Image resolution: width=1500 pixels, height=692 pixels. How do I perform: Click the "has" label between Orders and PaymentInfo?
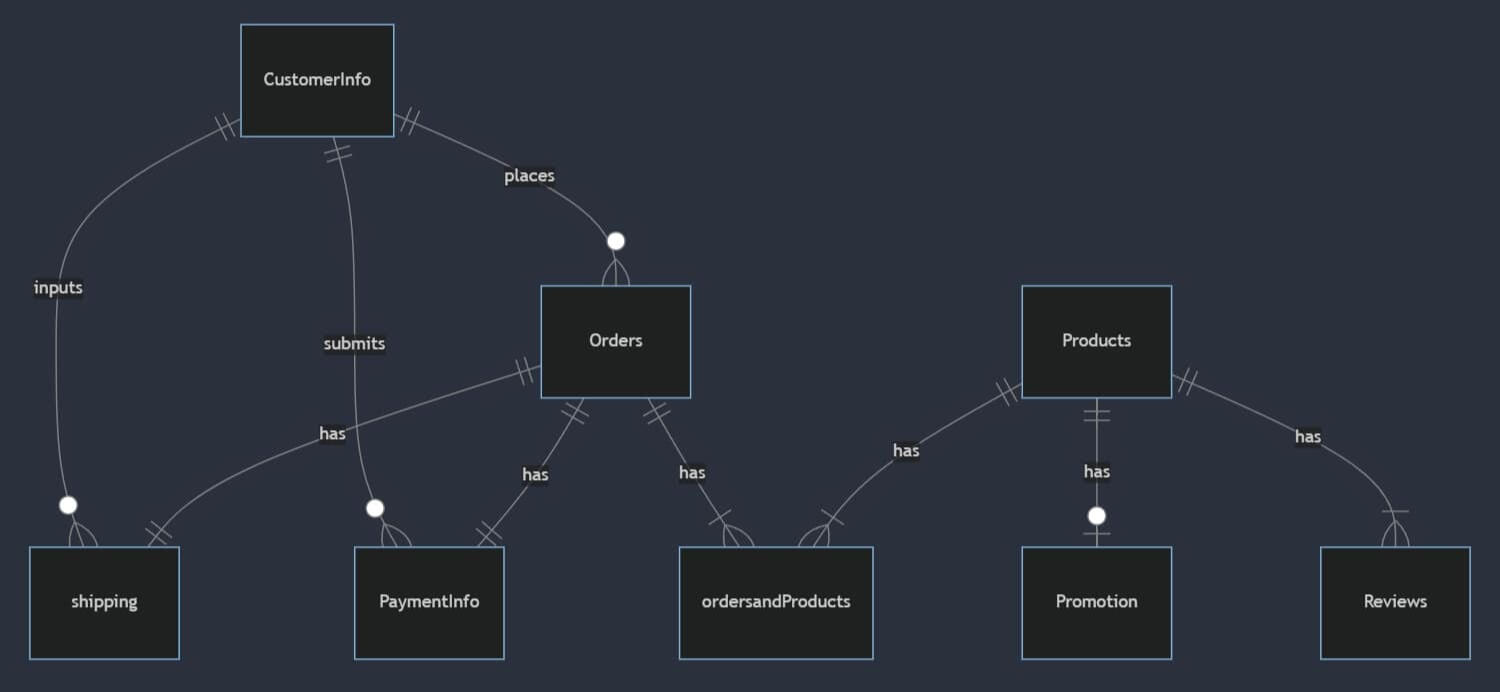click(535, 474)
